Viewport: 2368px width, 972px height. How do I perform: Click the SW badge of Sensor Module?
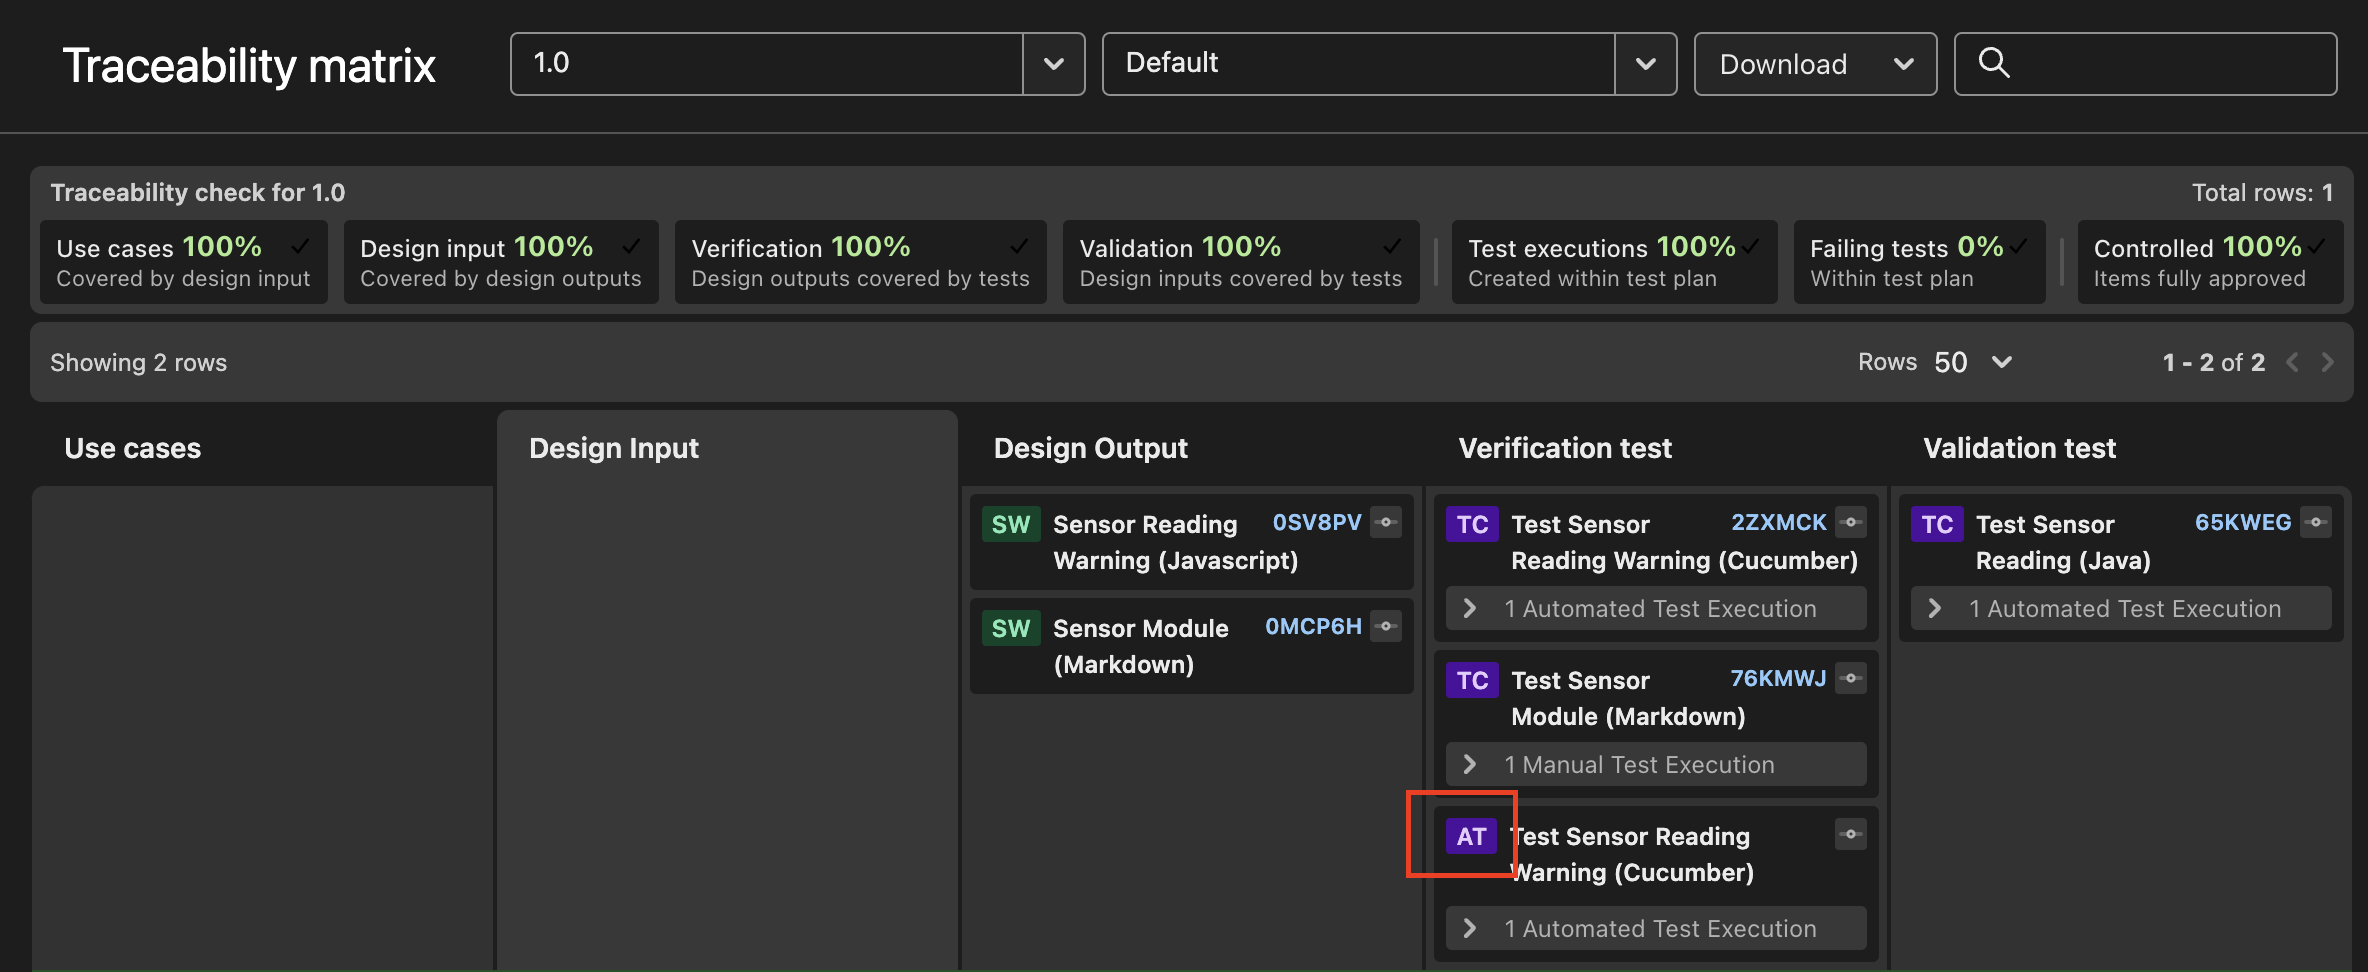coord(1011,628)
